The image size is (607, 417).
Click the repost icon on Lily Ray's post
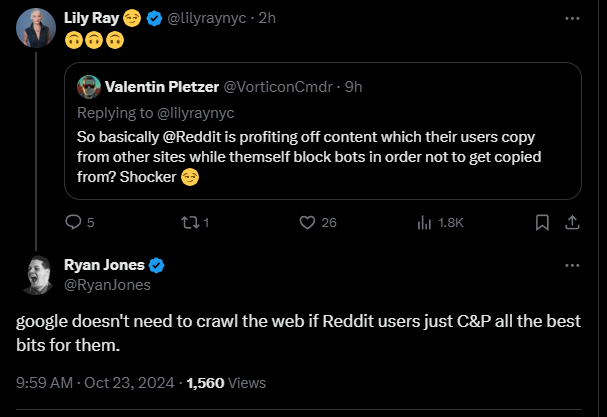click(190, 222)
